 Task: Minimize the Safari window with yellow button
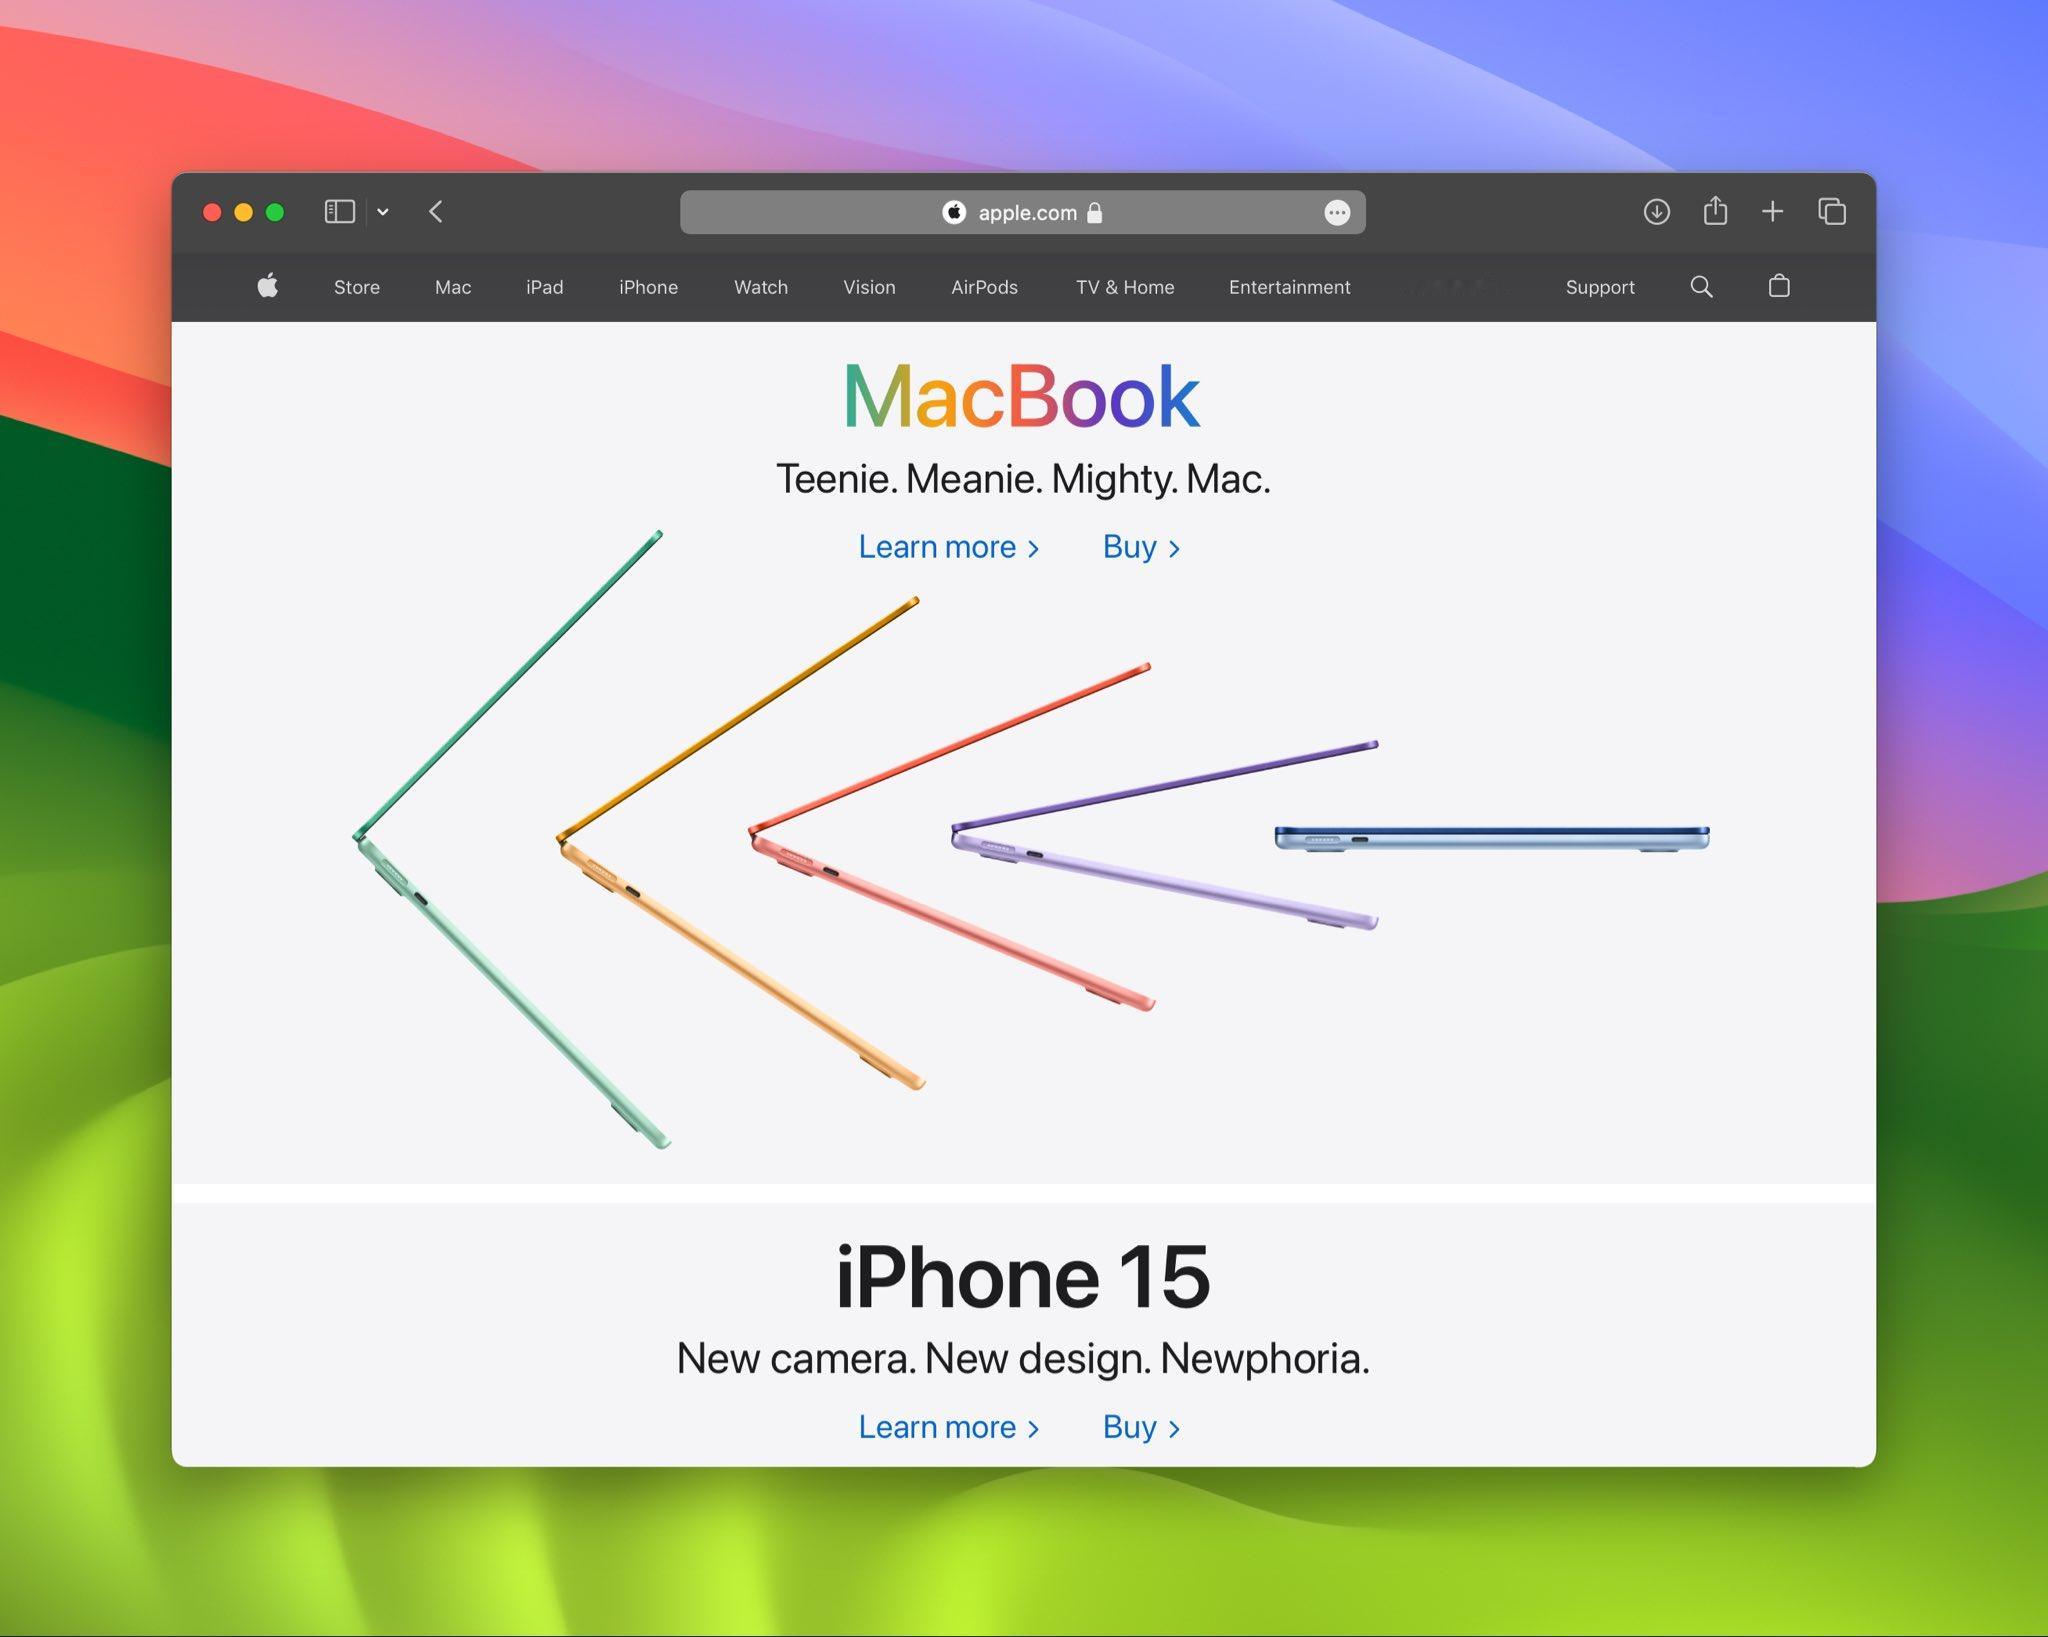click(243, 212)
